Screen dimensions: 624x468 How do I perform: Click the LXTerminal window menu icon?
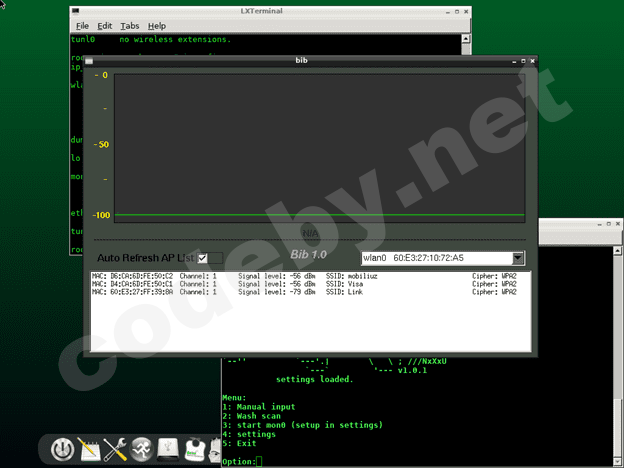pyautogui.click(x=77, y=11)
